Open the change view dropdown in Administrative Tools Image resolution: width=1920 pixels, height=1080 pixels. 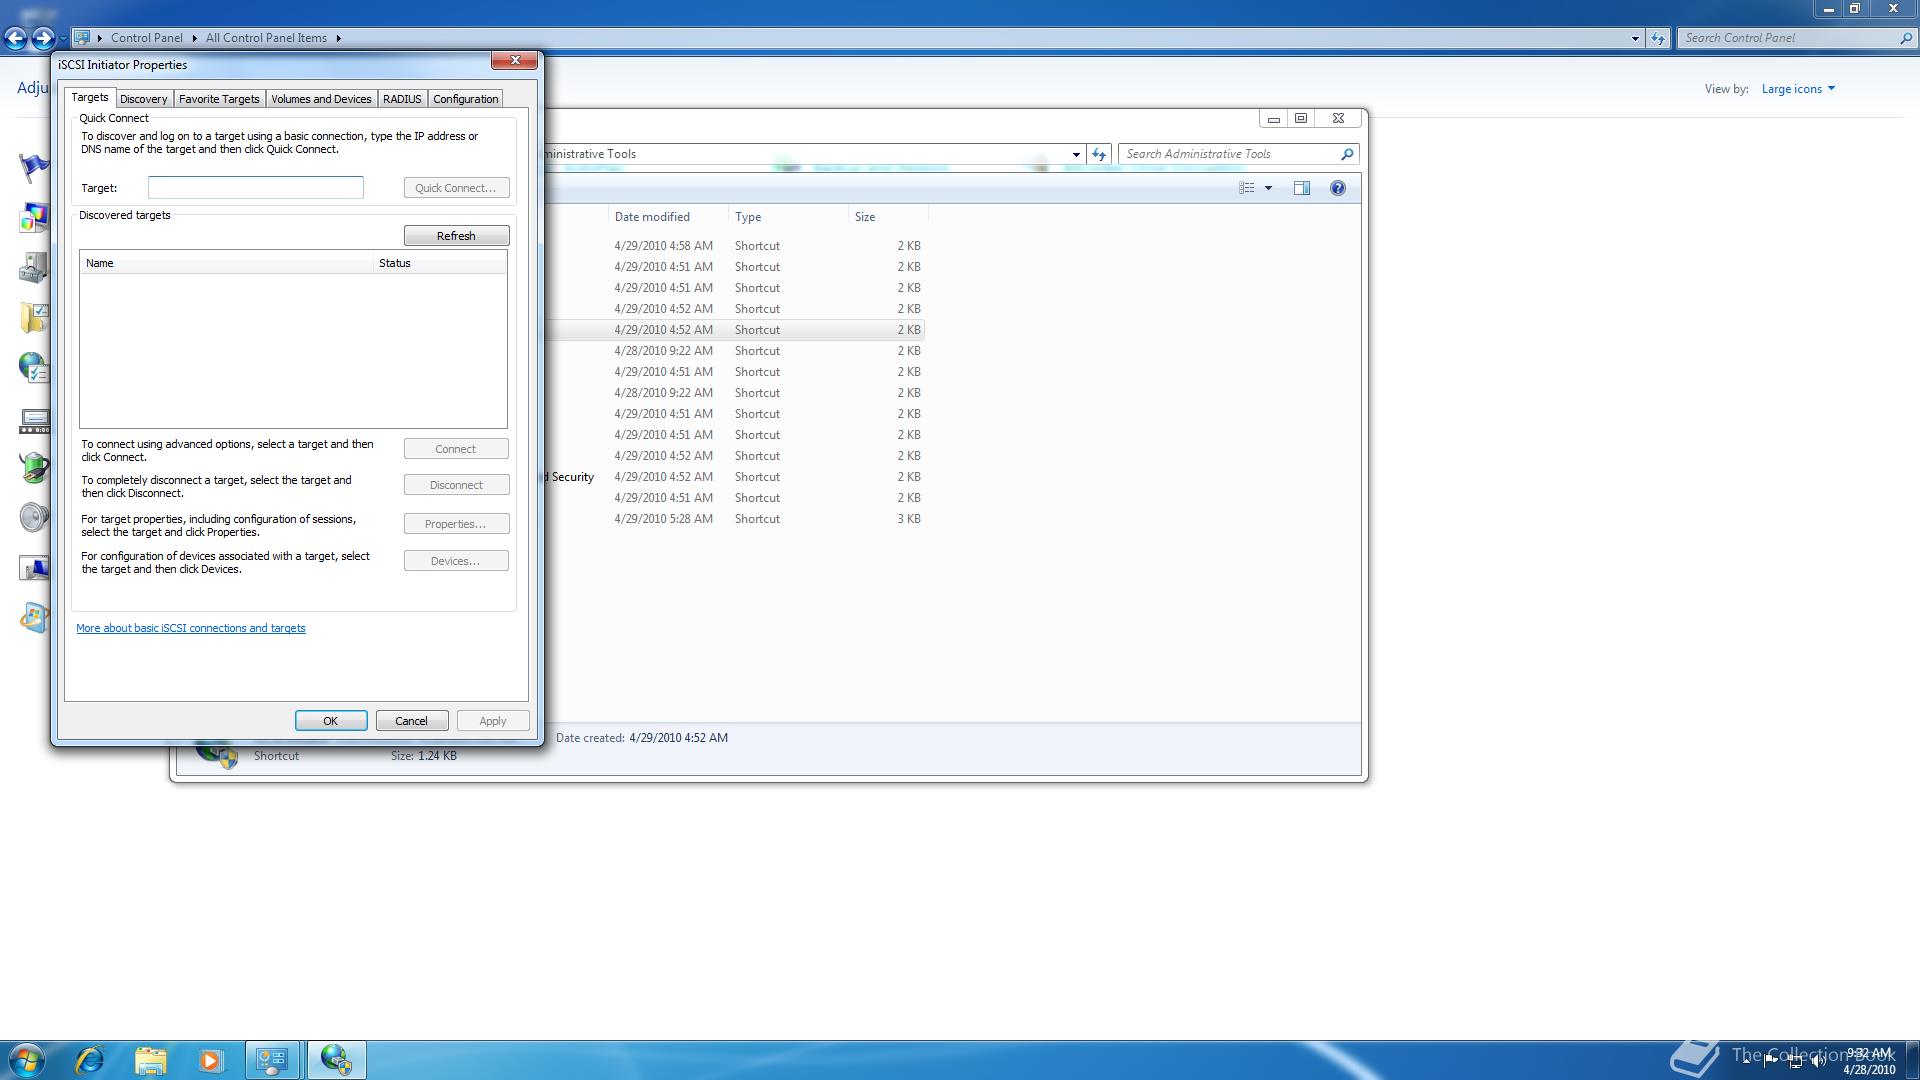click(1268, 188)
